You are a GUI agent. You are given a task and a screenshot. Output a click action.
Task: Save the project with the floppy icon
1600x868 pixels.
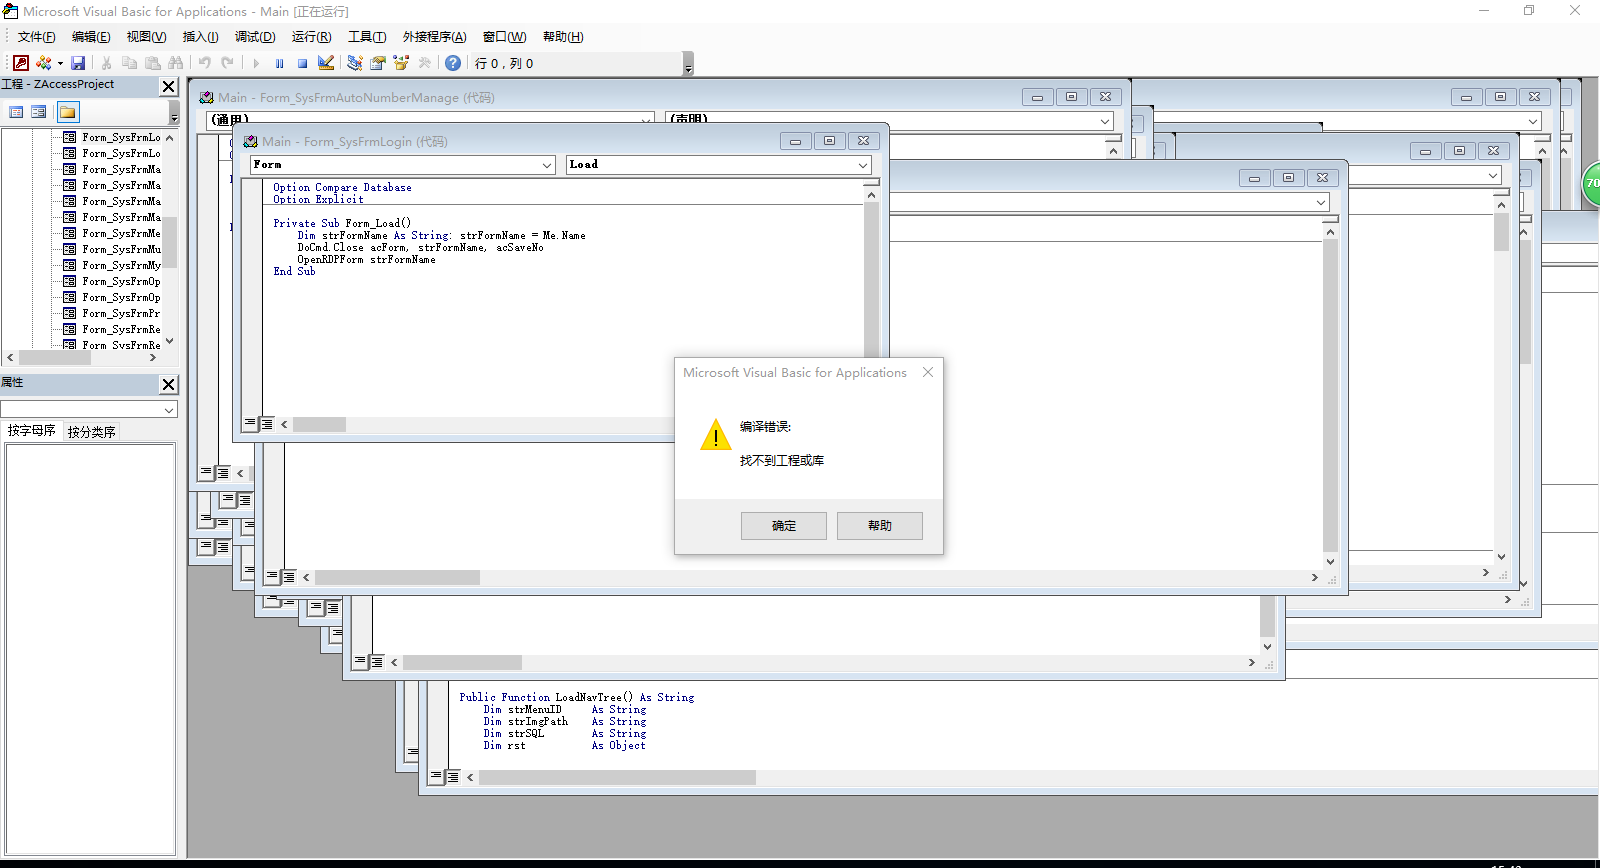(78, 63)
